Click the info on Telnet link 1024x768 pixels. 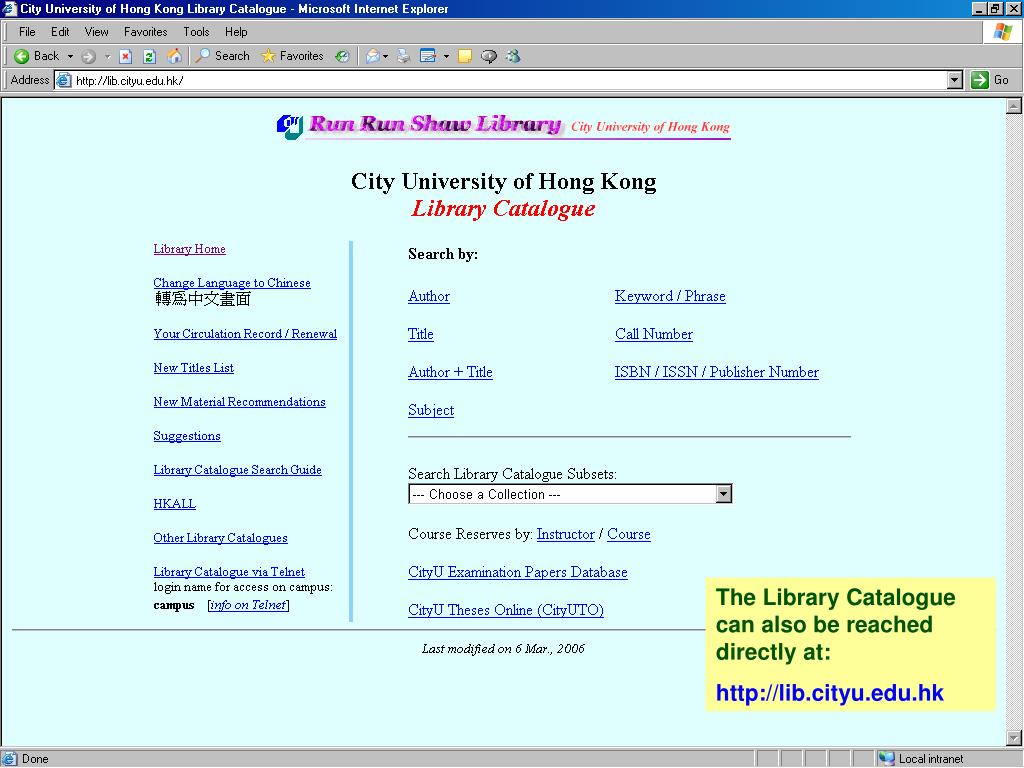[248, 605]
